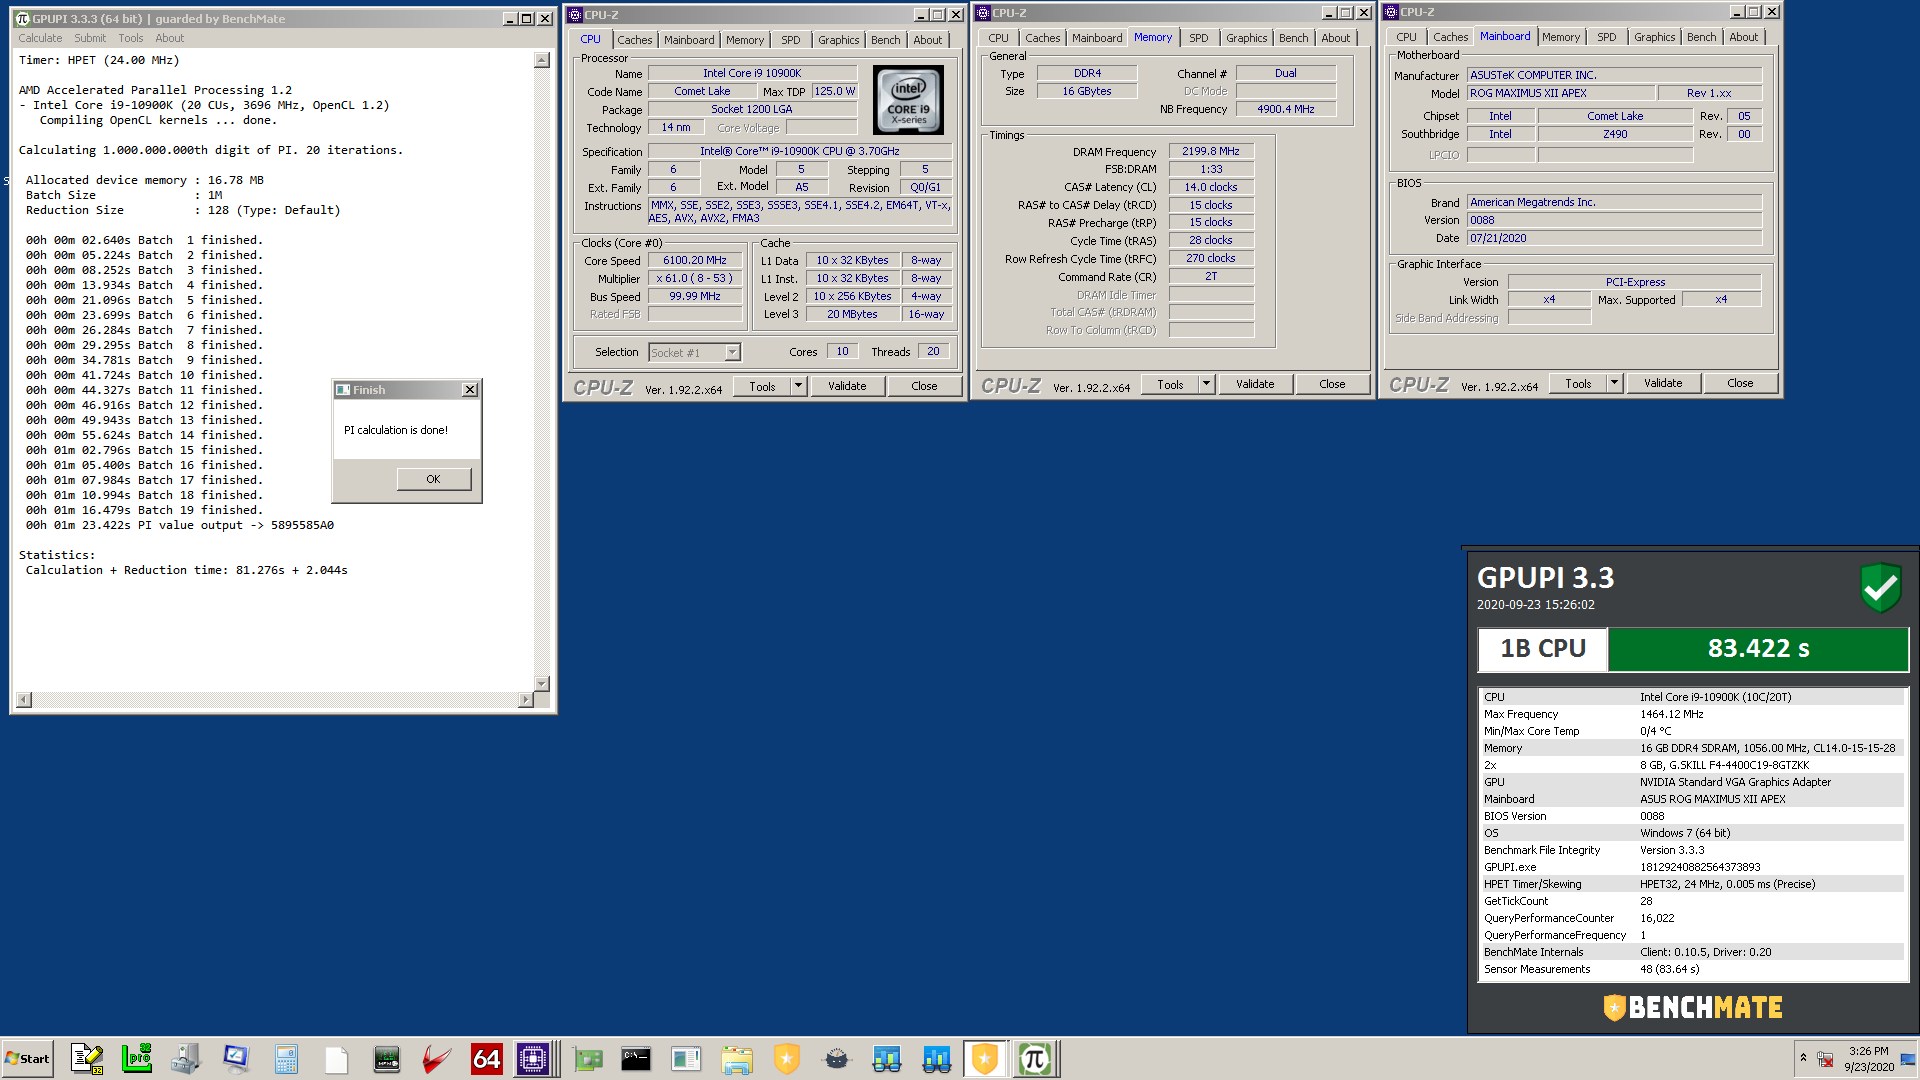Click the Start button on the taskbar
This screenshot has height=1080, width=1920.
[x=27, y=1058]
